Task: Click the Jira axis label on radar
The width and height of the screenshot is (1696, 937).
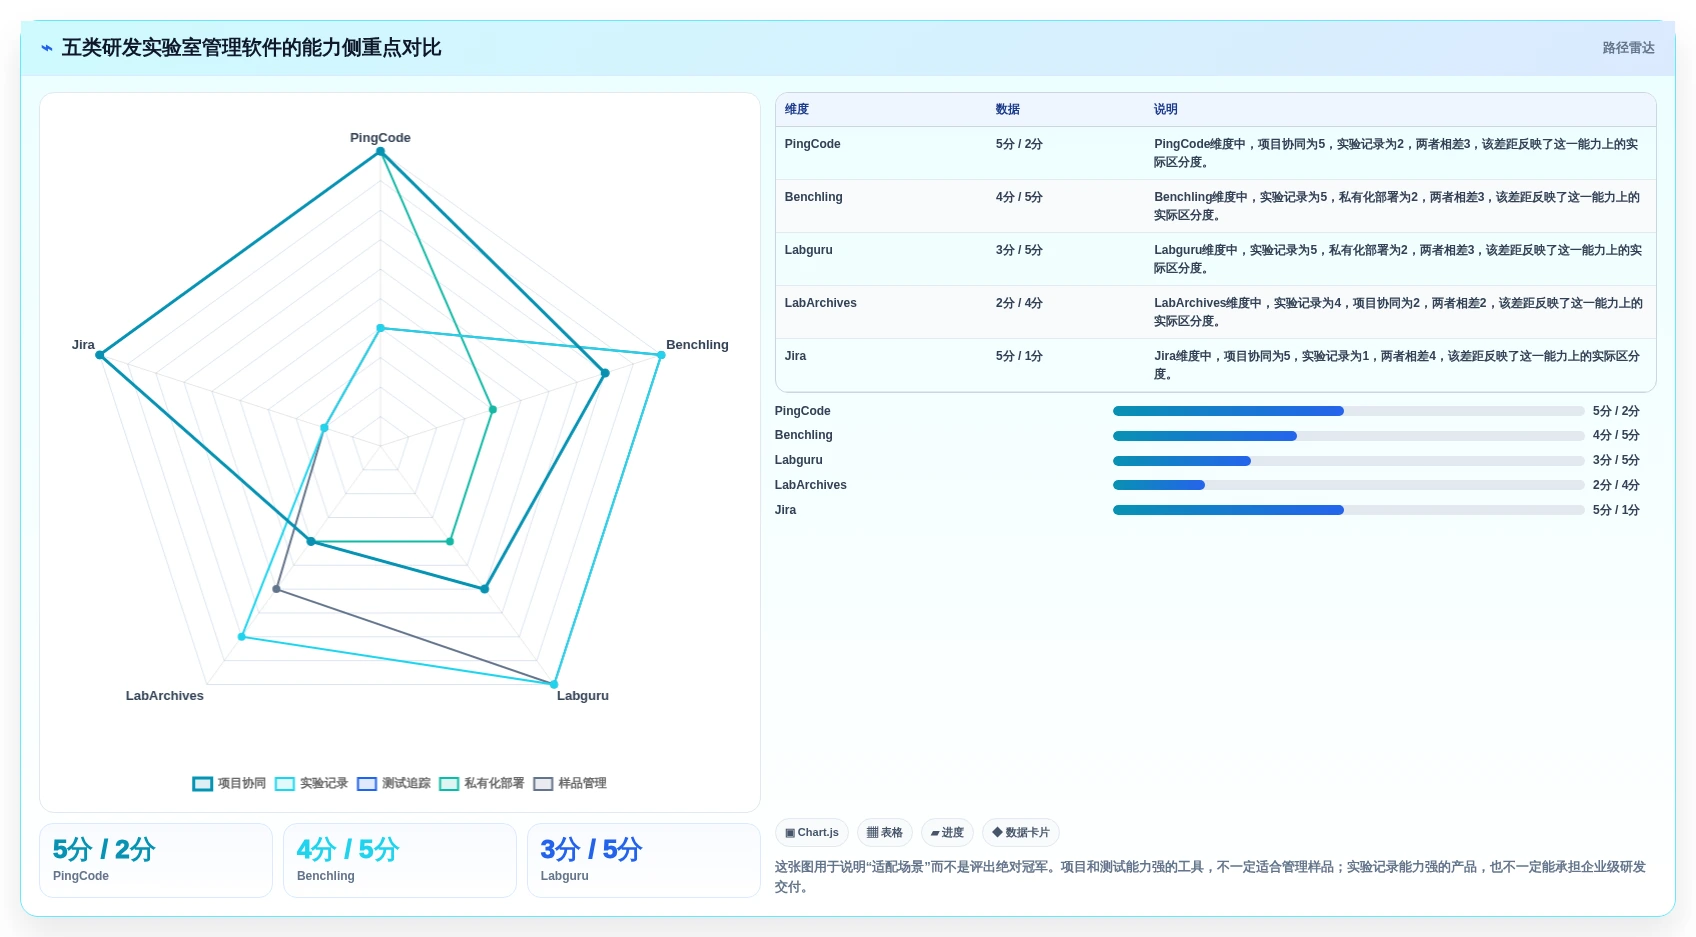Action: (x=83, y=345)
